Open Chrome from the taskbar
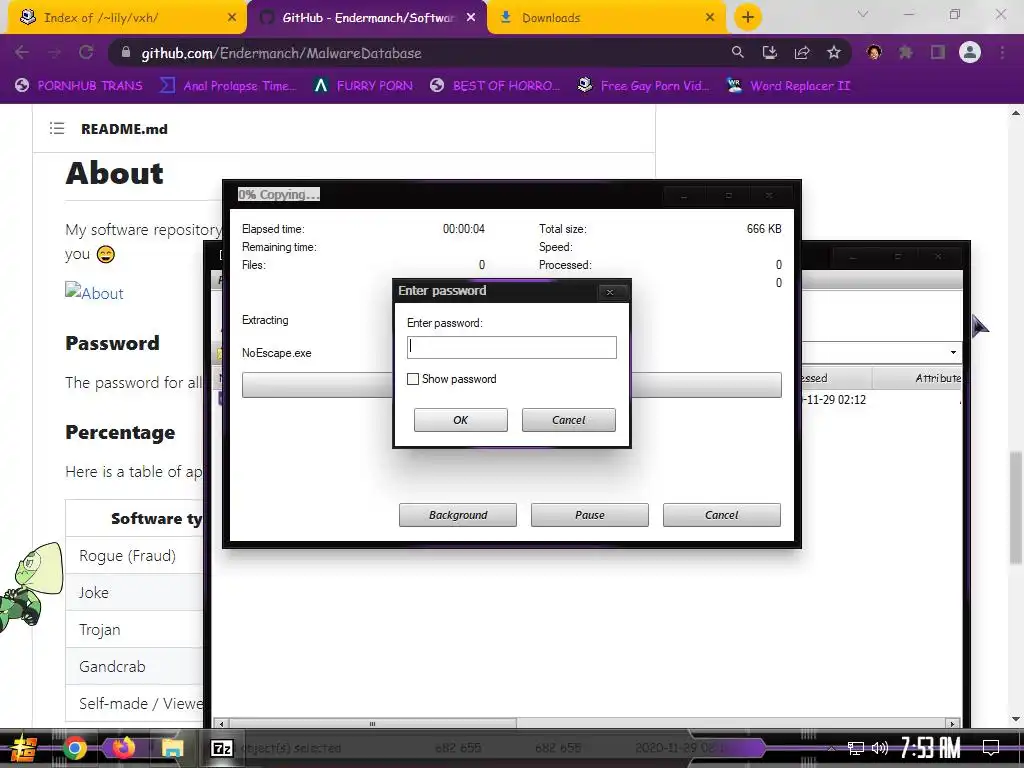1024x768 pixels. click(x=74, y=748)
